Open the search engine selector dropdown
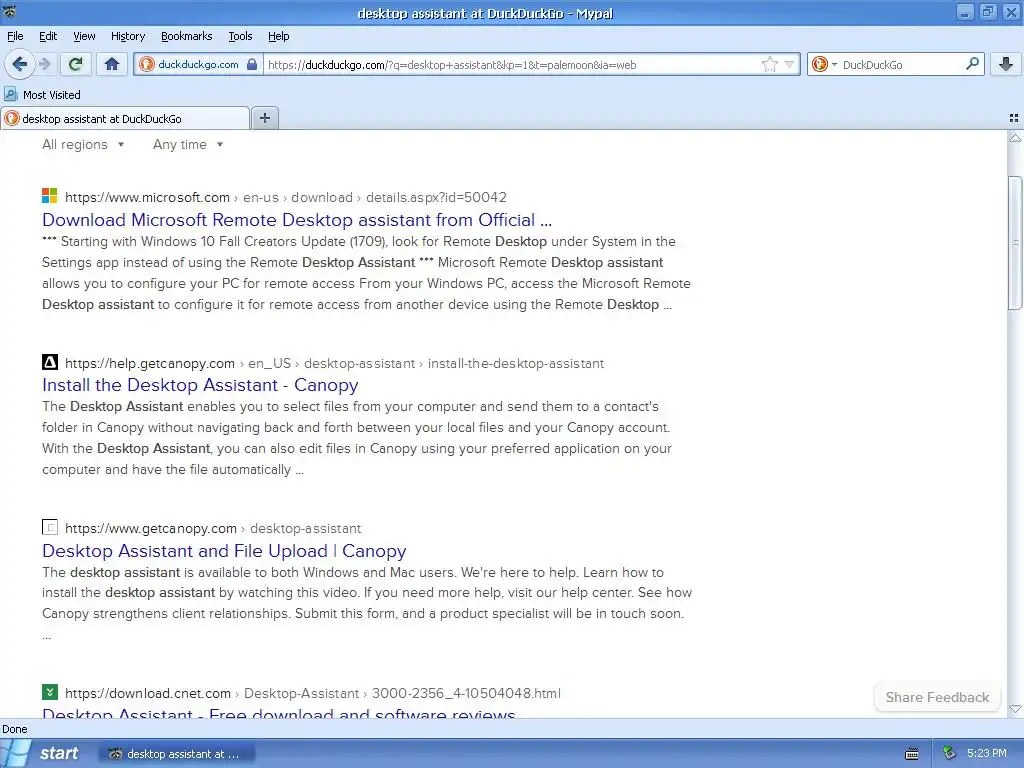 coord(824,64)
